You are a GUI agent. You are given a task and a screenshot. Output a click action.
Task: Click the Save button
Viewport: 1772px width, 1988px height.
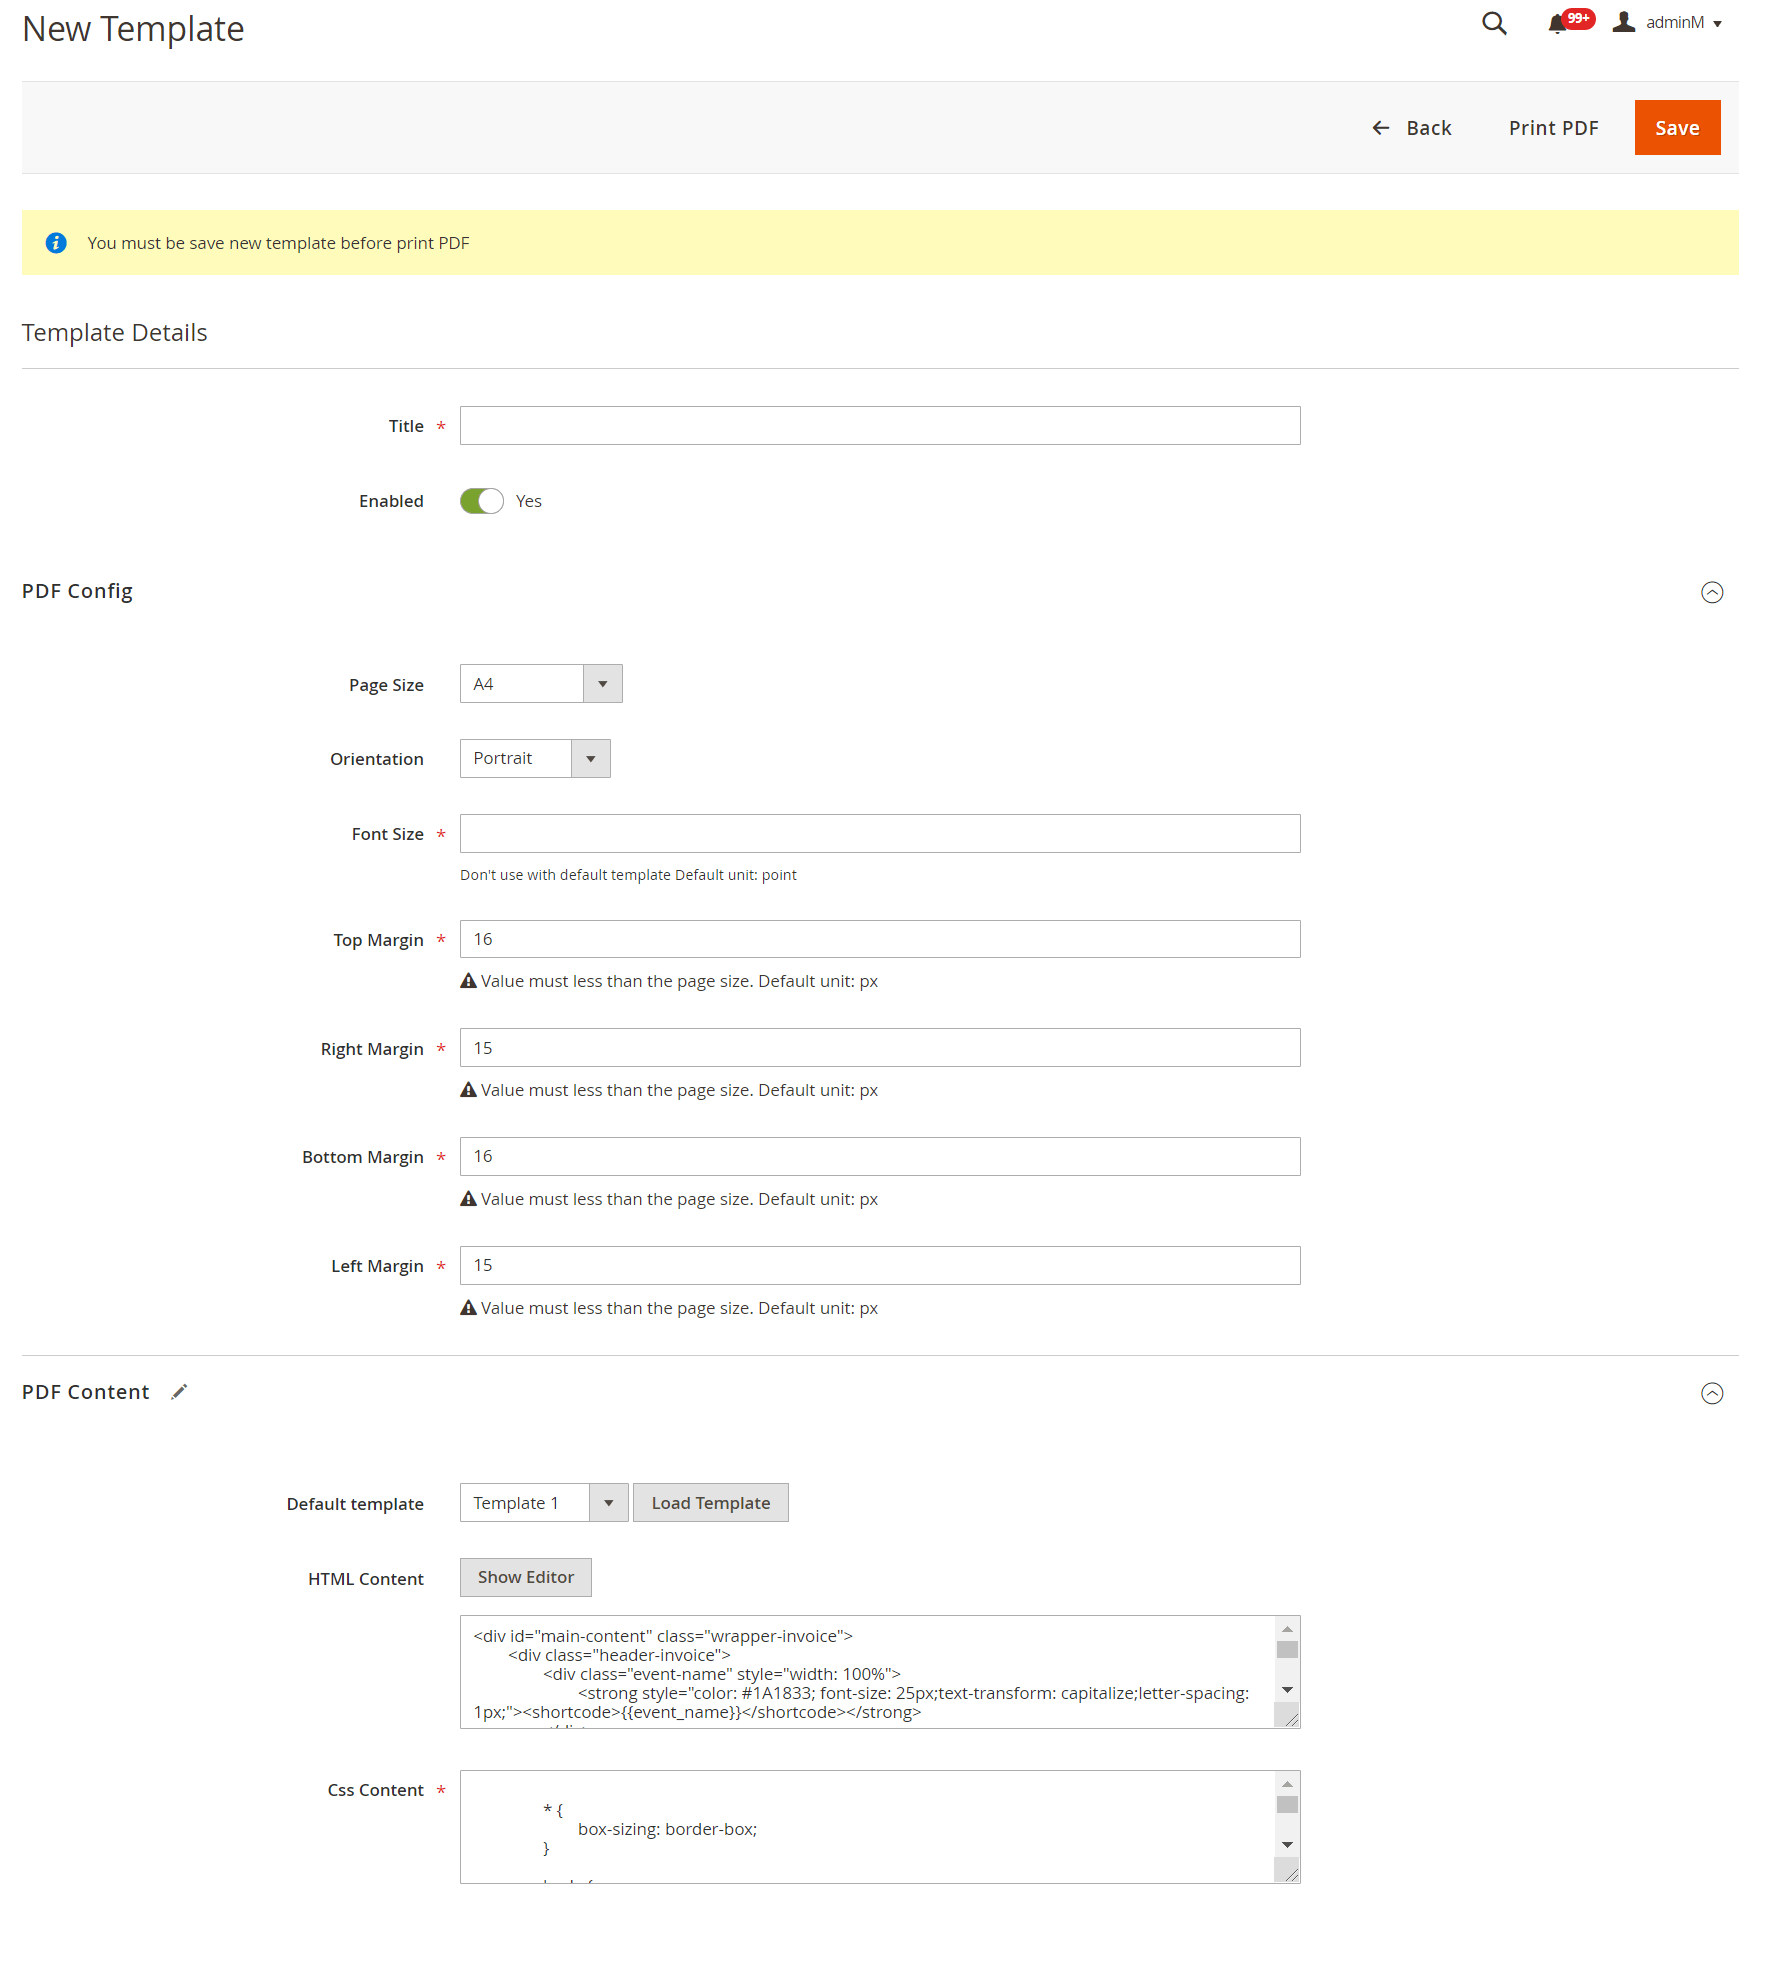(x=1677, y=128)
